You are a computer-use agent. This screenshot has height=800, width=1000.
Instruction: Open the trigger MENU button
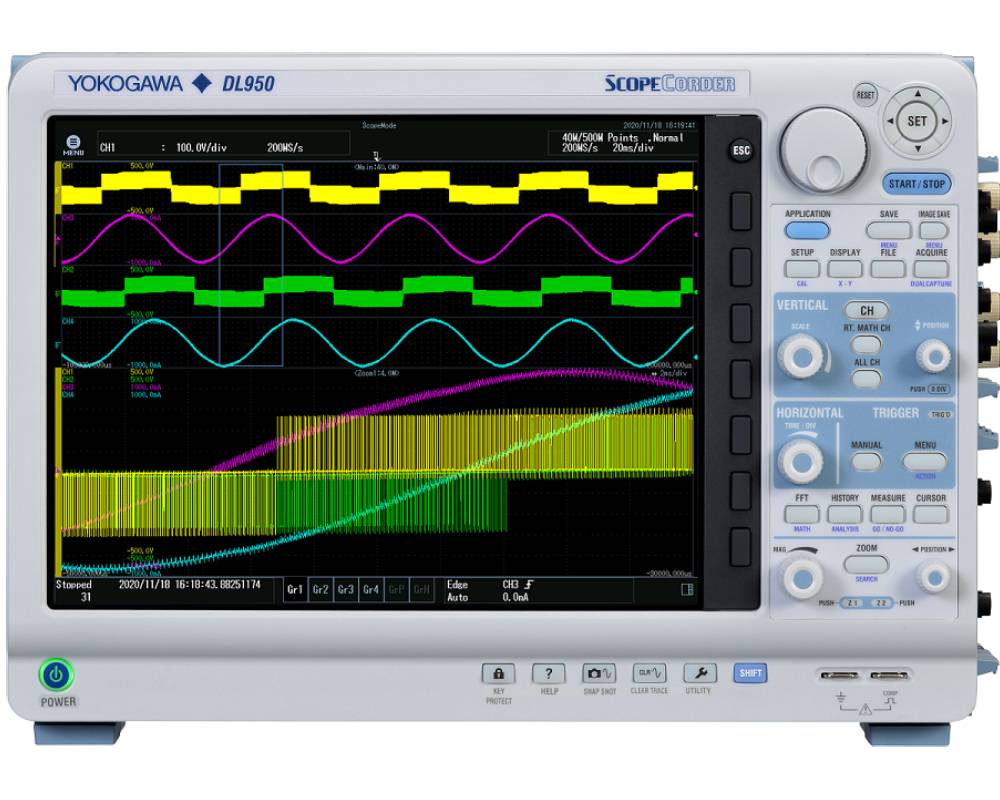tap(924, 461)
